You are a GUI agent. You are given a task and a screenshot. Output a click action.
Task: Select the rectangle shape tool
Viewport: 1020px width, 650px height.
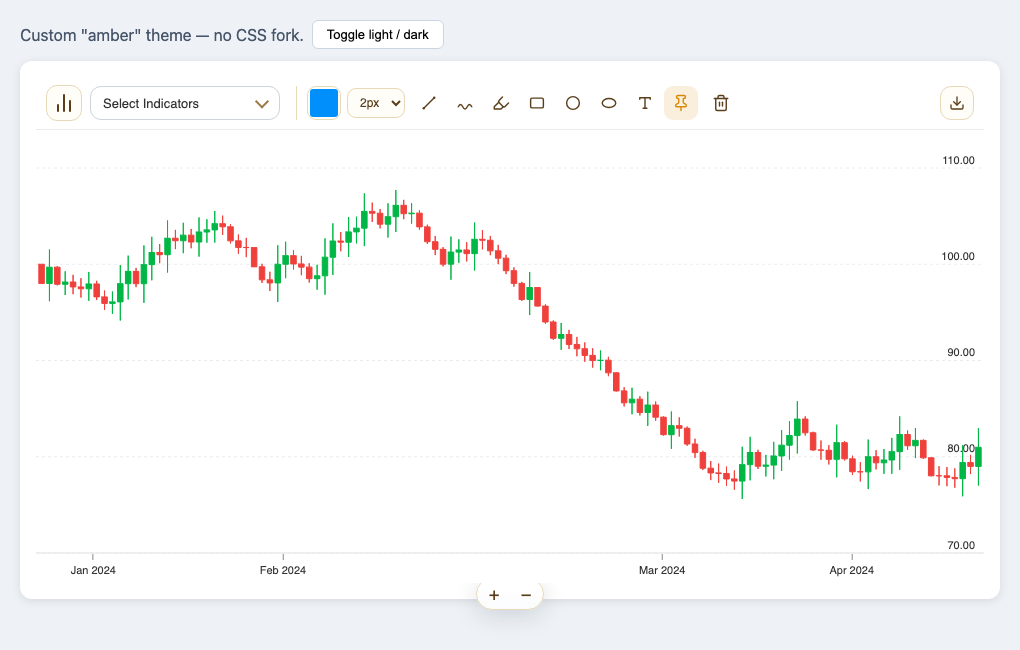537,103
